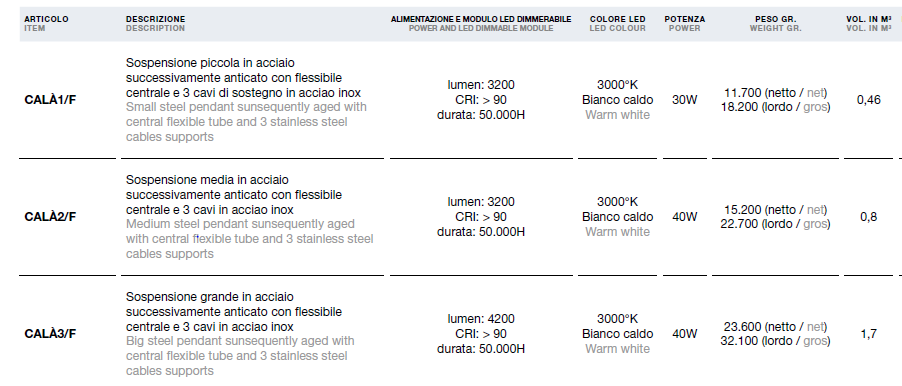
Task: Click the 'Medium steel pendant' English description
Action: 250,239
